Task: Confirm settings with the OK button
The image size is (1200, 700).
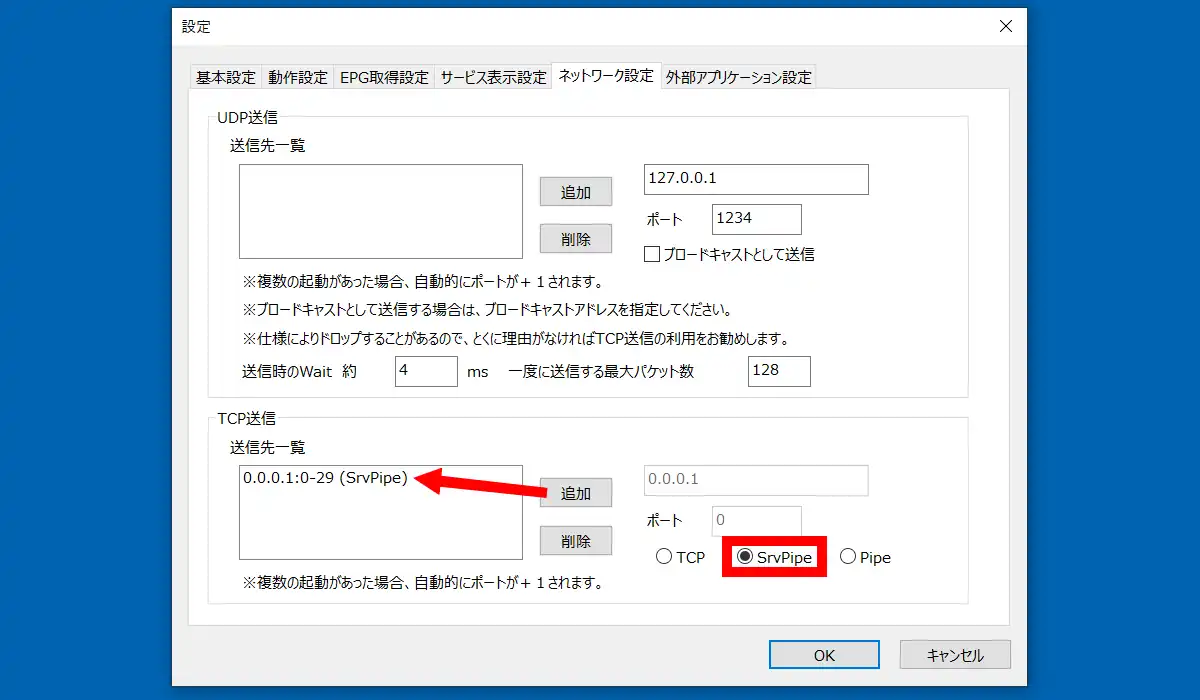Action: click(824, 655)
